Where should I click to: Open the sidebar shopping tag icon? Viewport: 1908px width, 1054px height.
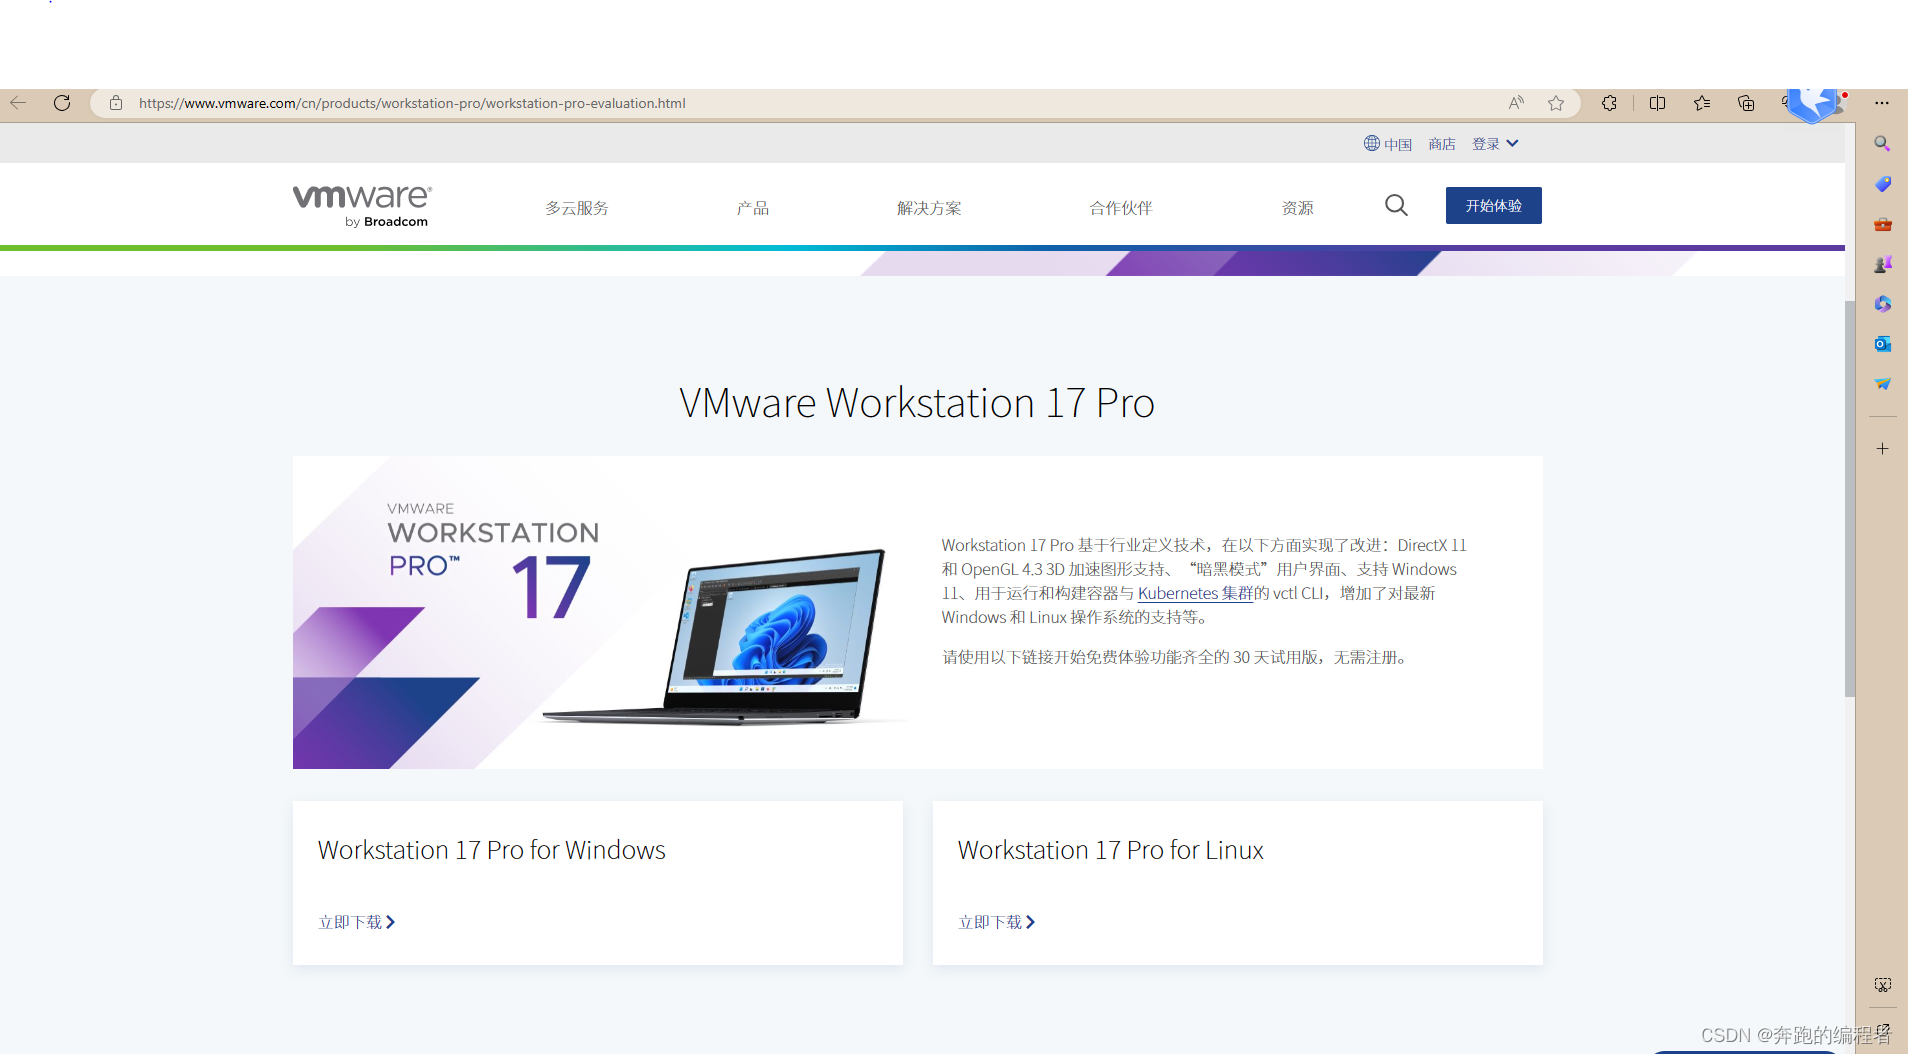pyautogui.click(x=1882, y=184)
